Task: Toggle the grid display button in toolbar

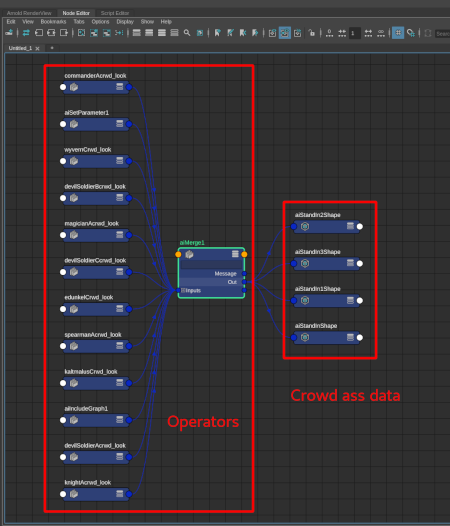Action: point(398,33)
